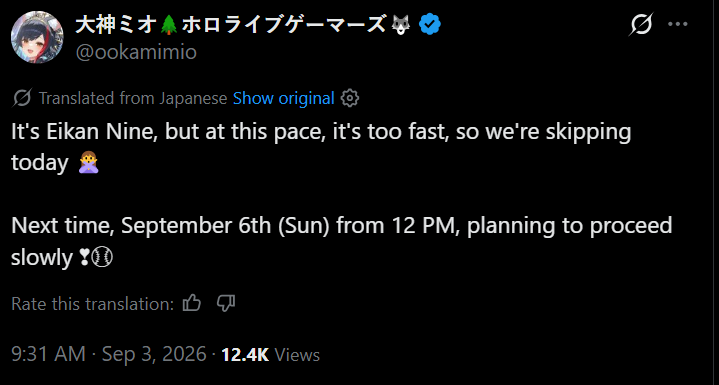
Task: Show original Japanese text
Action: 283,98
